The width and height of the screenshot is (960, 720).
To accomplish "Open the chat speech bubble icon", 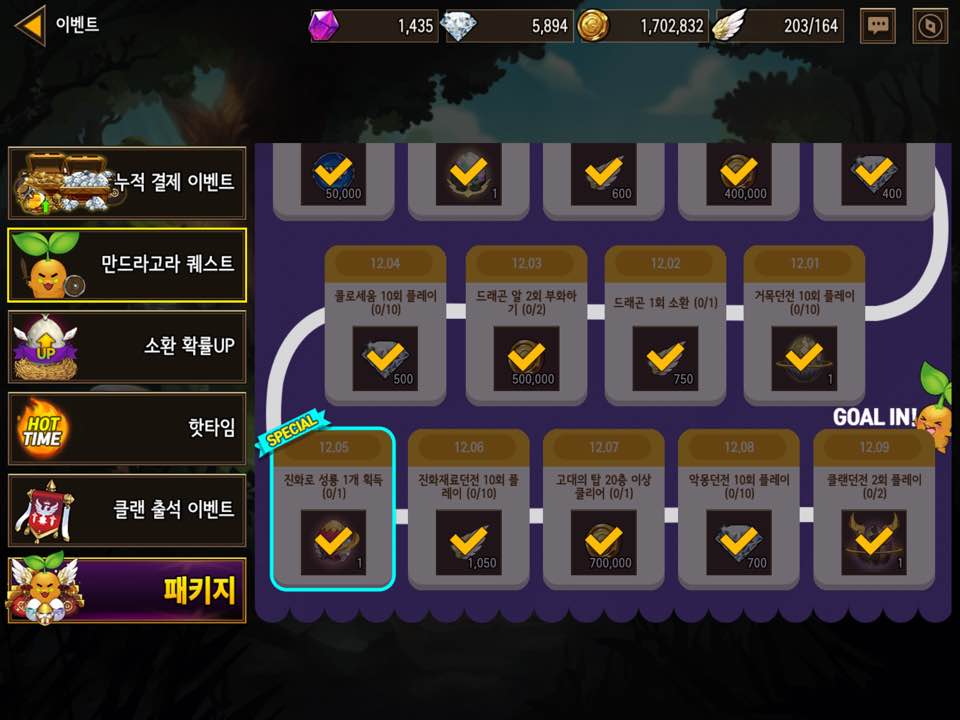I will coord(877,26).
